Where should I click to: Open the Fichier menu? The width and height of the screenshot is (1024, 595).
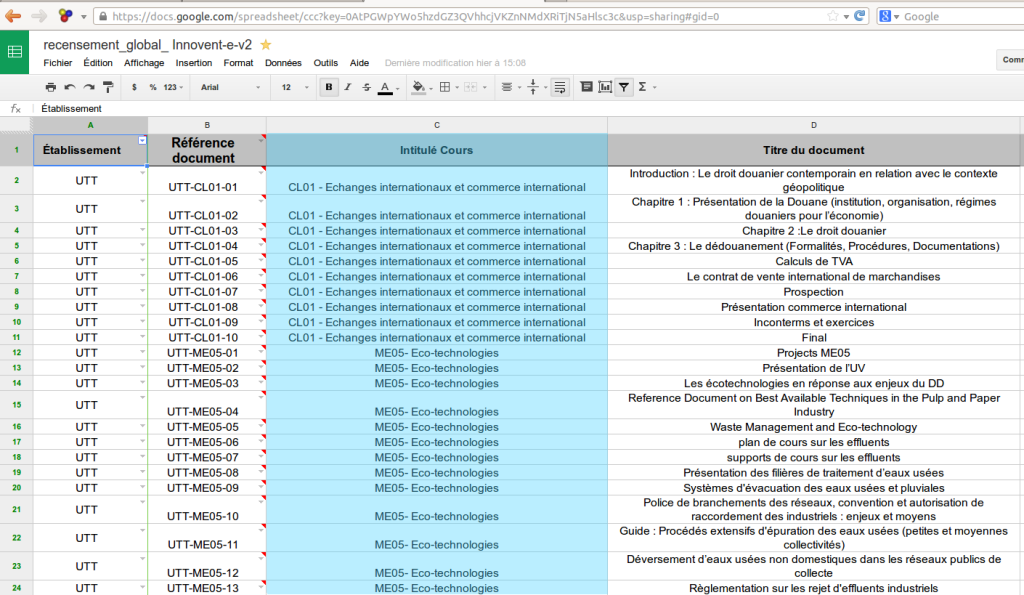57,62
